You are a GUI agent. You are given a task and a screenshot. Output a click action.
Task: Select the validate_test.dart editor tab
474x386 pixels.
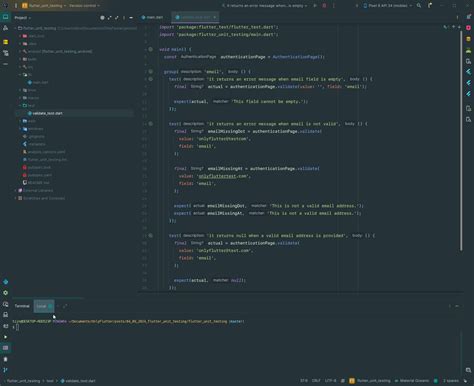click(x=195, y=17)
